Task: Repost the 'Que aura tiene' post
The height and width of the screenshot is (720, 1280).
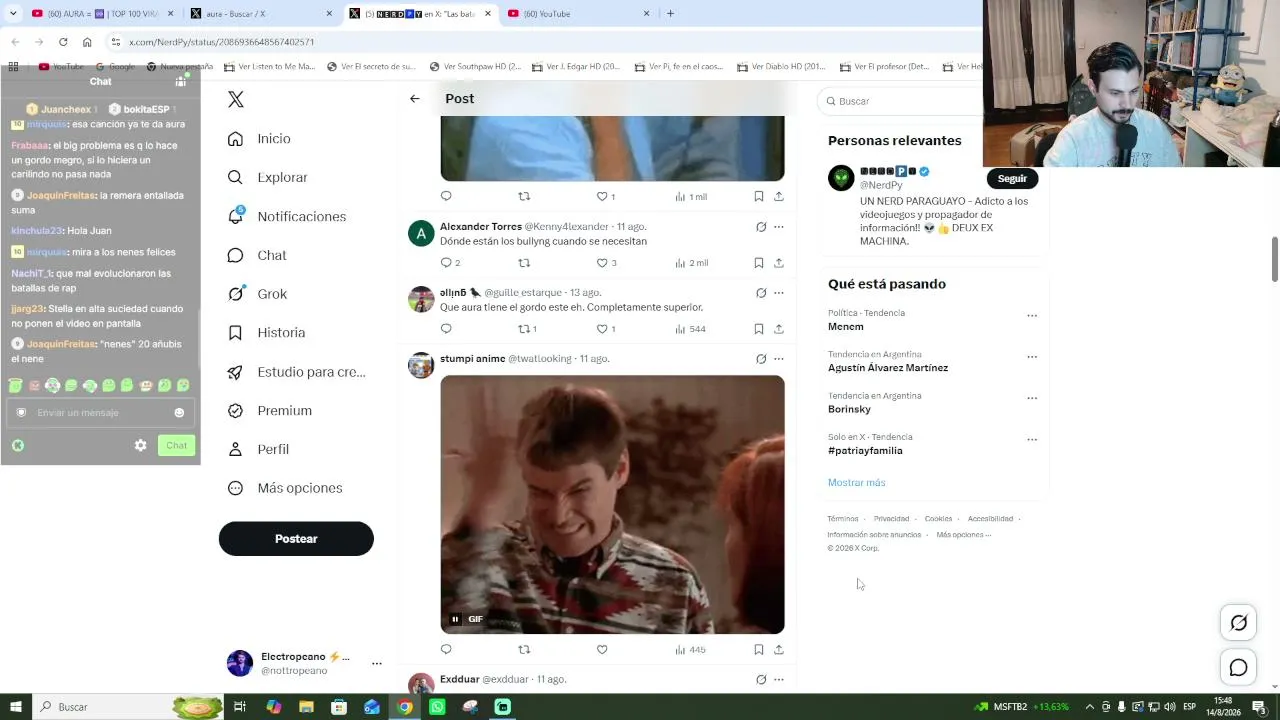Action: coord(524,329)
